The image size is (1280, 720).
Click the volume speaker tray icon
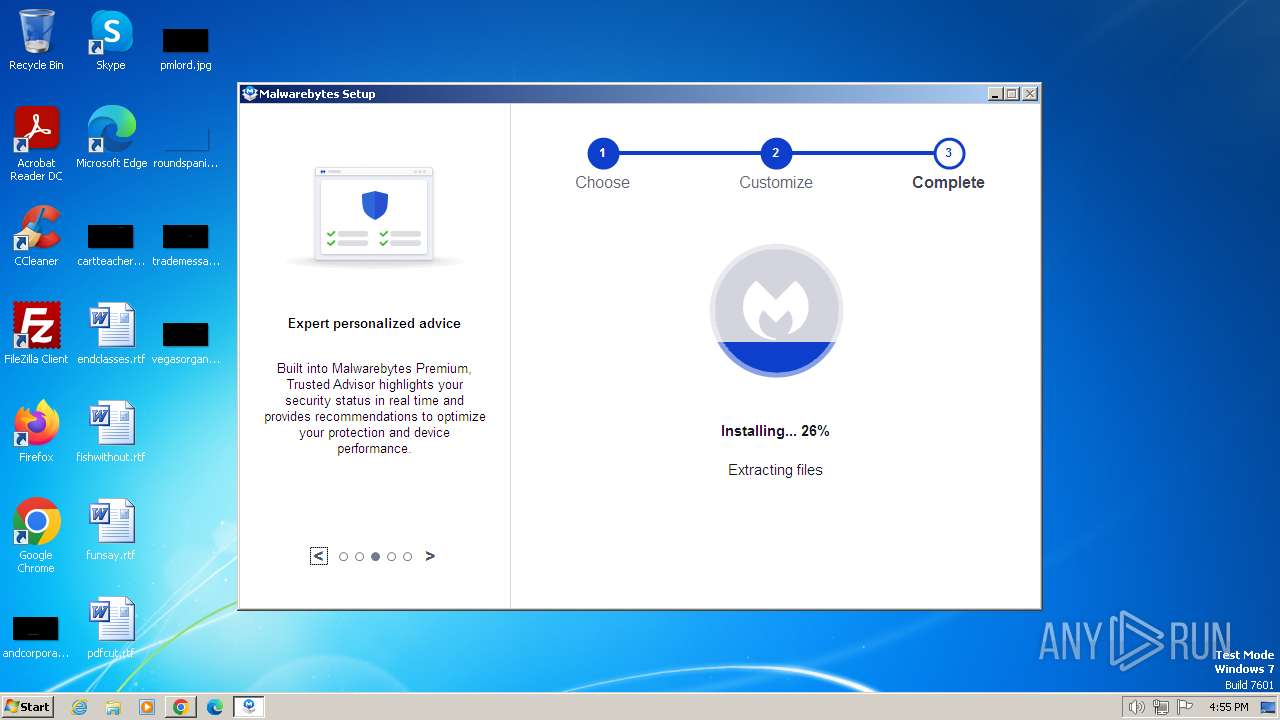click(1136, 707)
